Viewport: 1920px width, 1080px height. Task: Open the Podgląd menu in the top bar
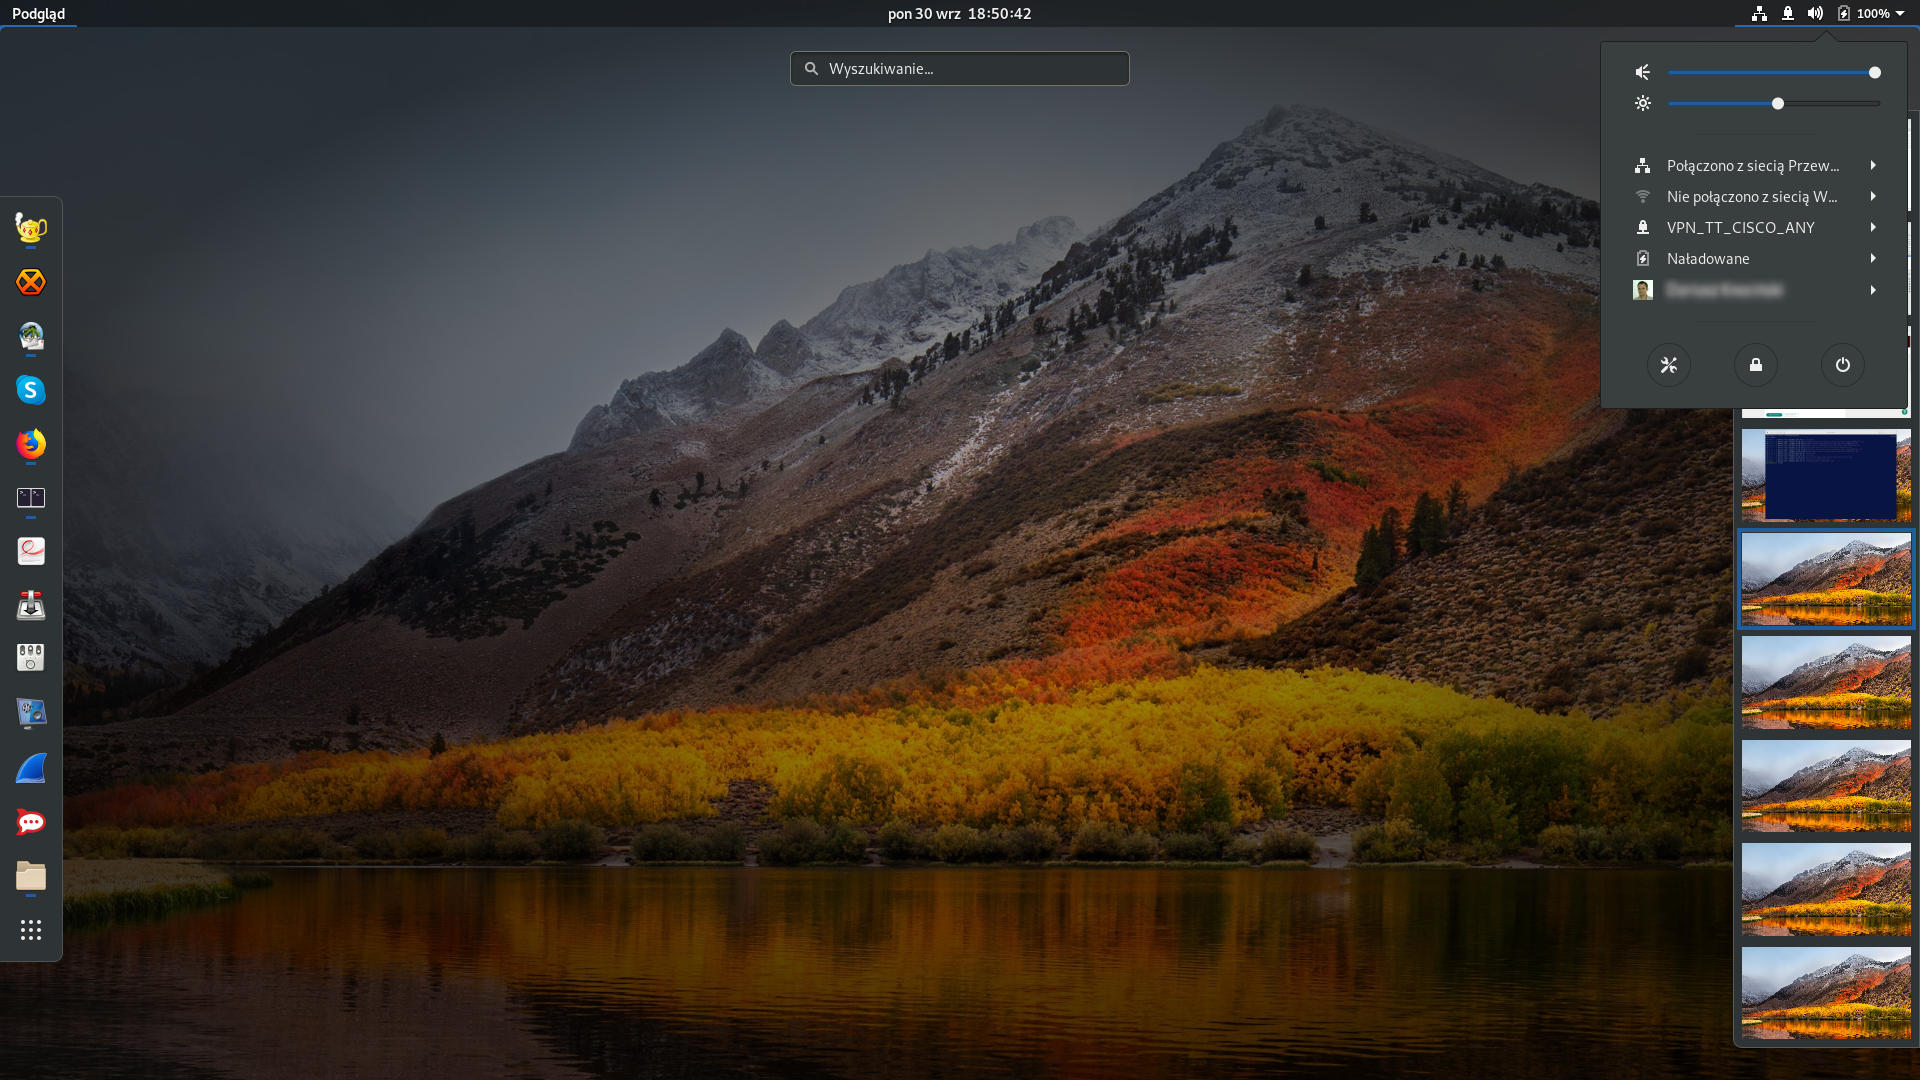(38, 14)
